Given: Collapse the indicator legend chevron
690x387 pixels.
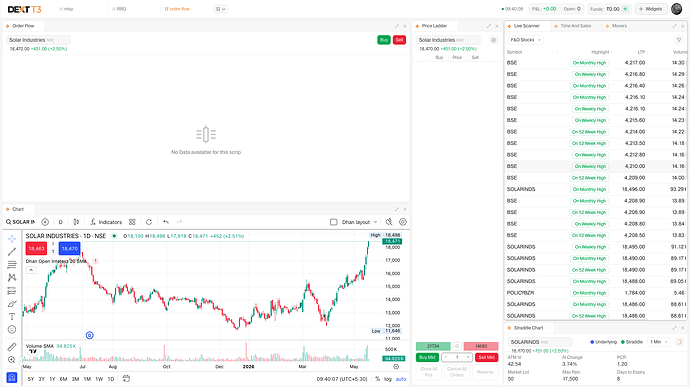Looking at the screenshot, I should point(31,270).
